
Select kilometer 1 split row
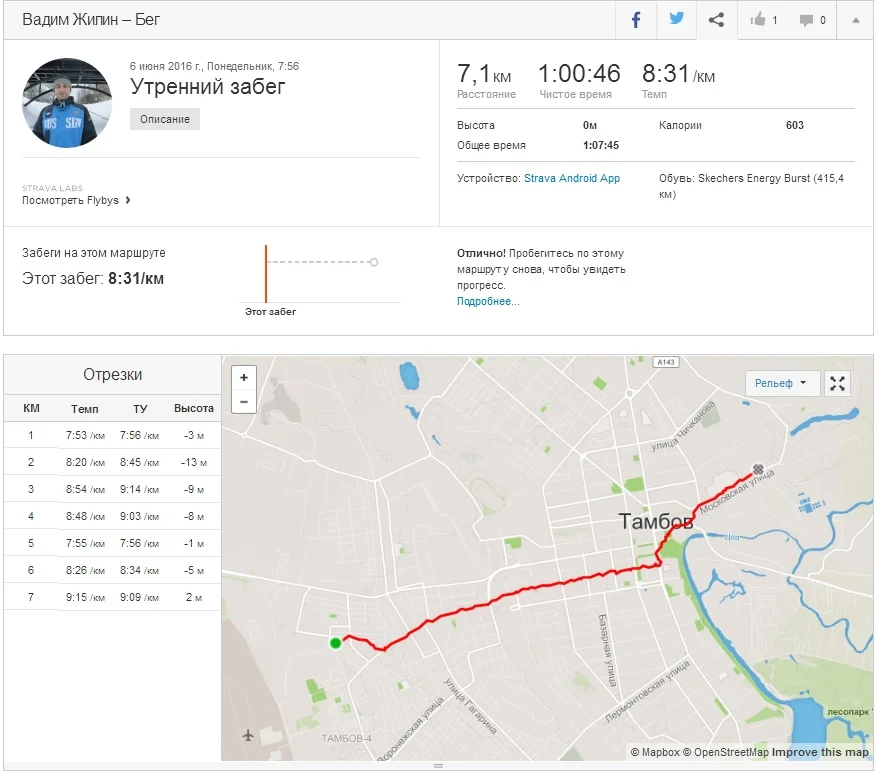point(112,435)
